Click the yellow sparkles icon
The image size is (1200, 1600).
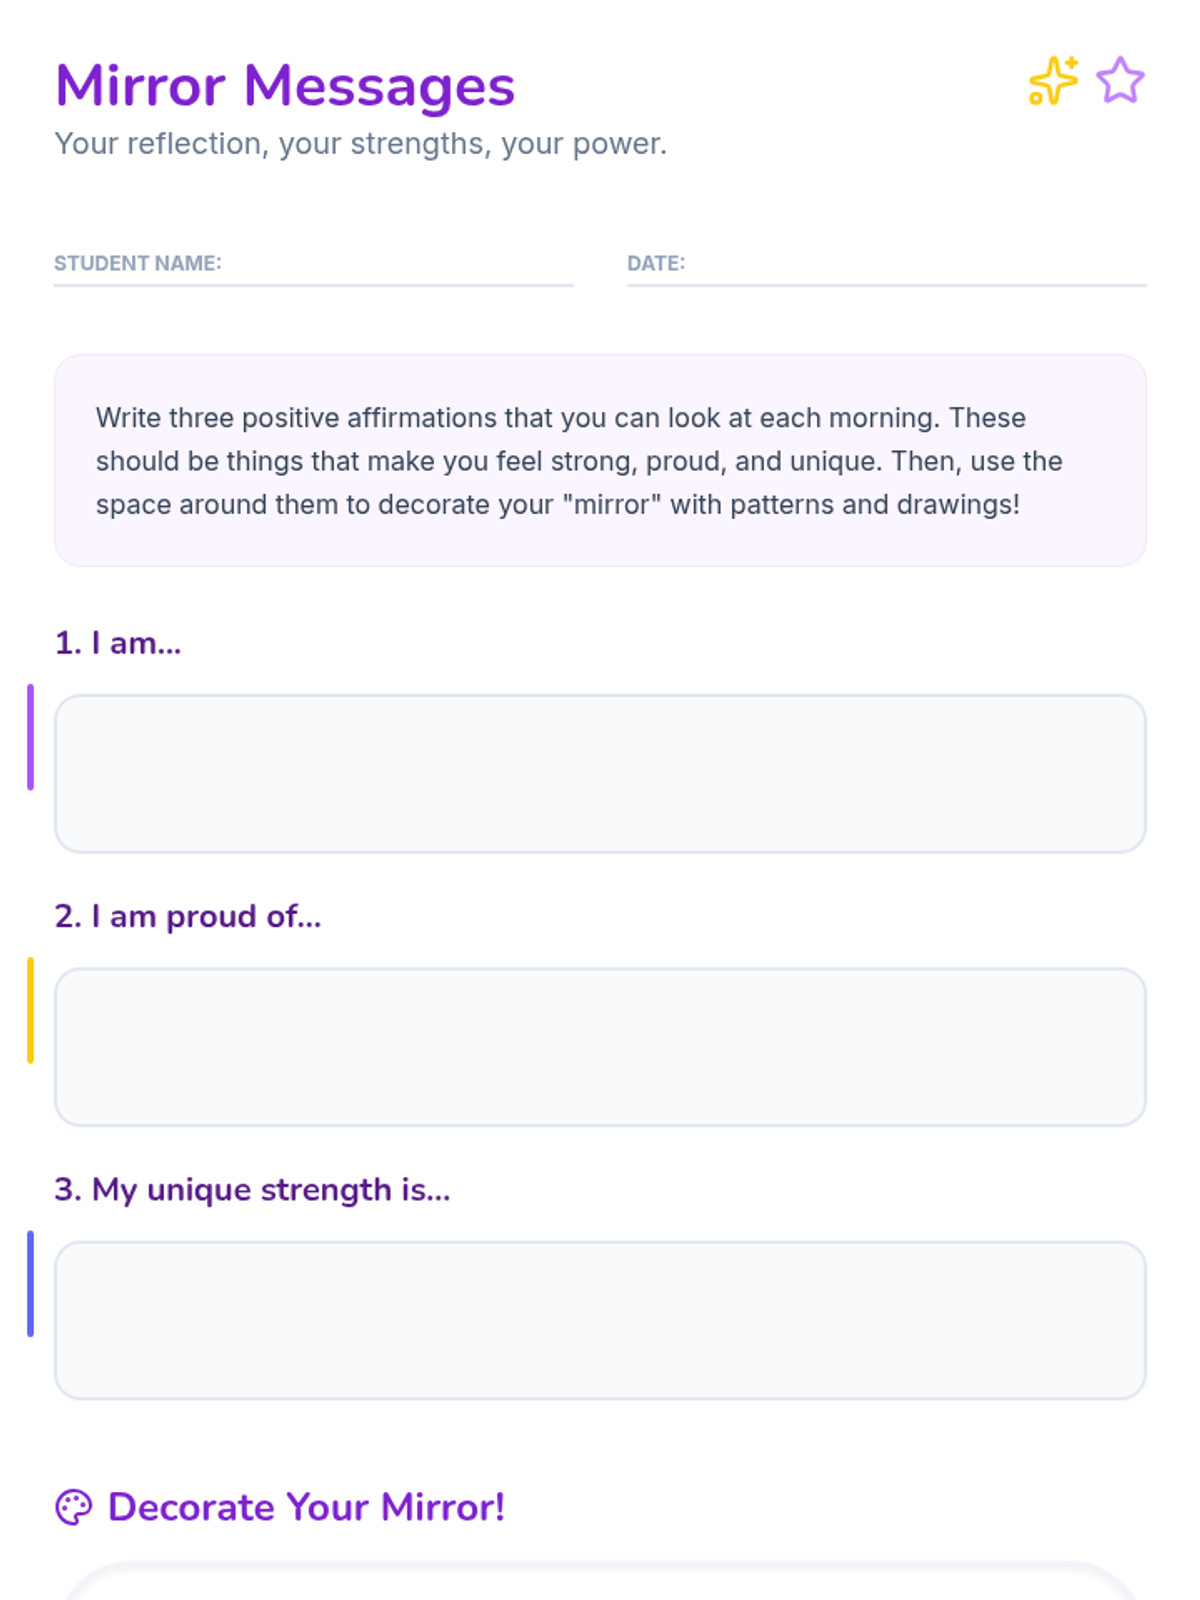tap(1053, 81)
